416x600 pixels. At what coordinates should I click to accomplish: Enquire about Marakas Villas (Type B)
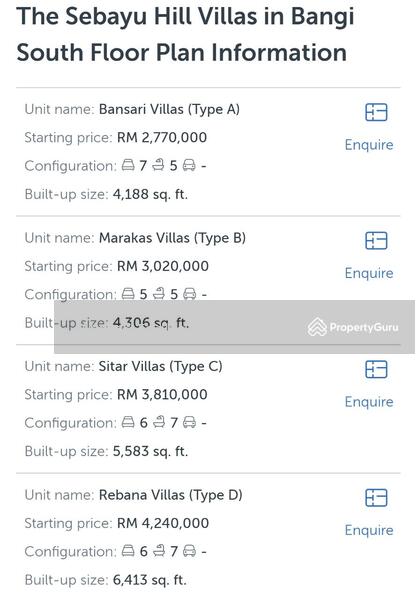pos(369,273)
